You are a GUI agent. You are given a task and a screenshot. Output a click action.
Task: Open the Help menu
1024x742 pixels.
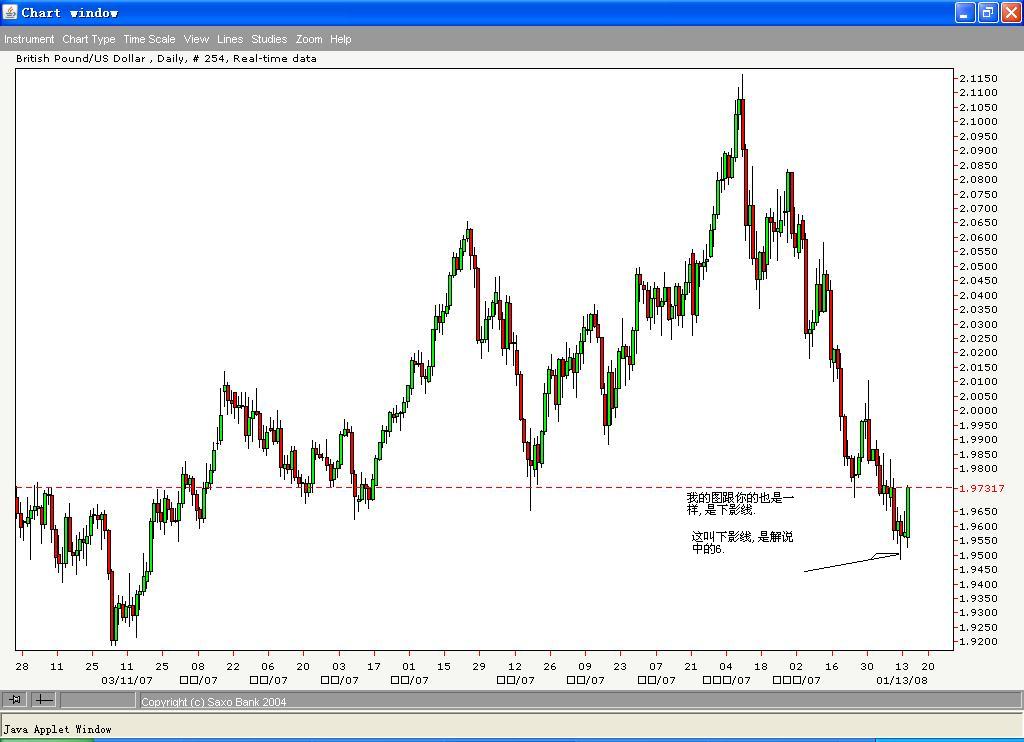(340, 39)
